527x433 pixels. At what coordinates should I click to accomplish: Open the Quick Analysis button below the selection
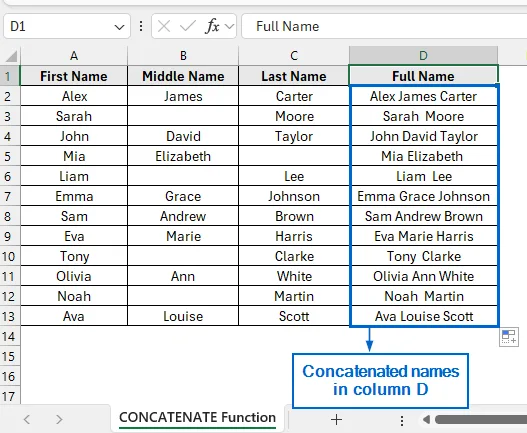[x=509, y=337]
